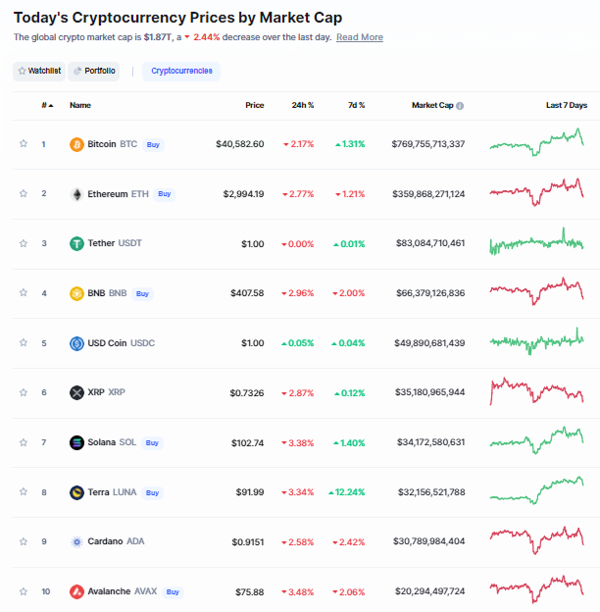
Task: Sort the table by 24h % column
Action: pos(302,105)
